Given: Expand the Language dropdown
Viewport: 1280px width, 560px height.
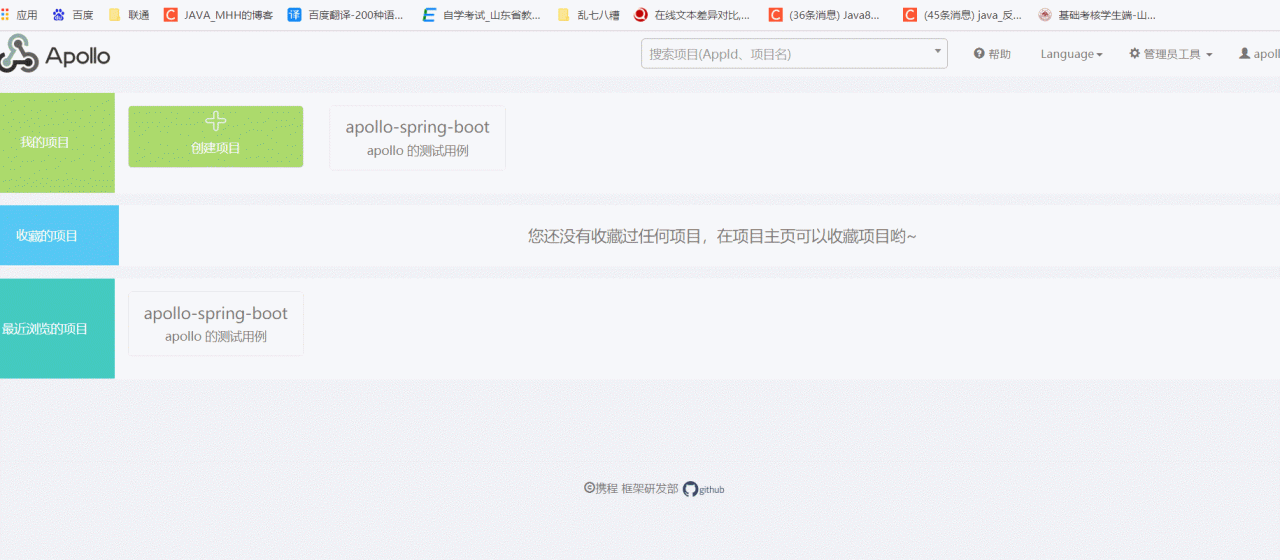Looking at the screenshot, I should pos(1071,54).
